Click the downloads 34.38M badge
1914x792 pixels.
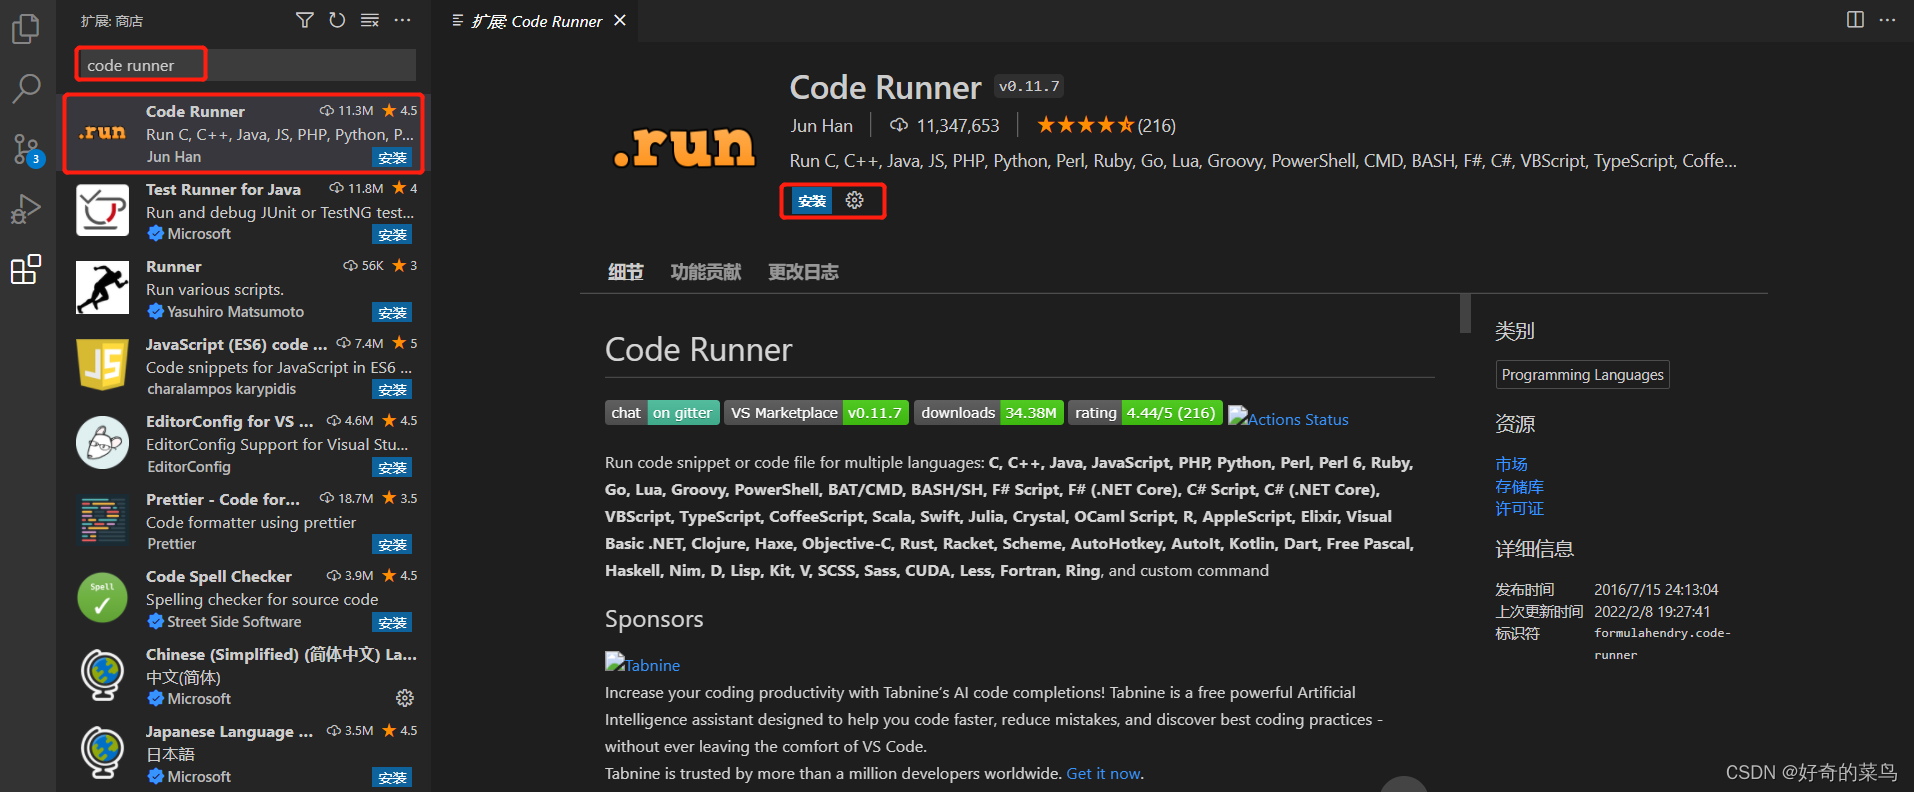click(989, 413)
